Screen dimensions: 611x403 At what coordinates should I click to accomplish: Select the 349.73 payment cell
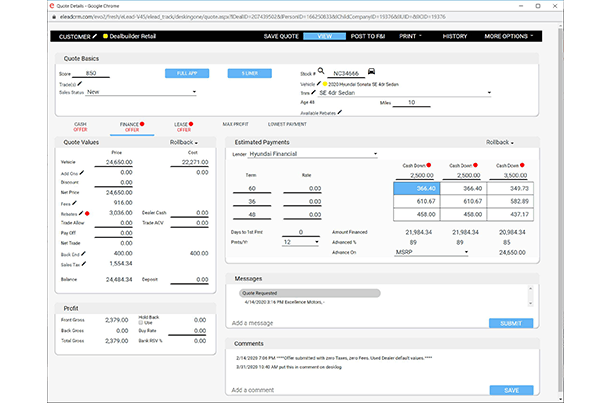[510, 188]
